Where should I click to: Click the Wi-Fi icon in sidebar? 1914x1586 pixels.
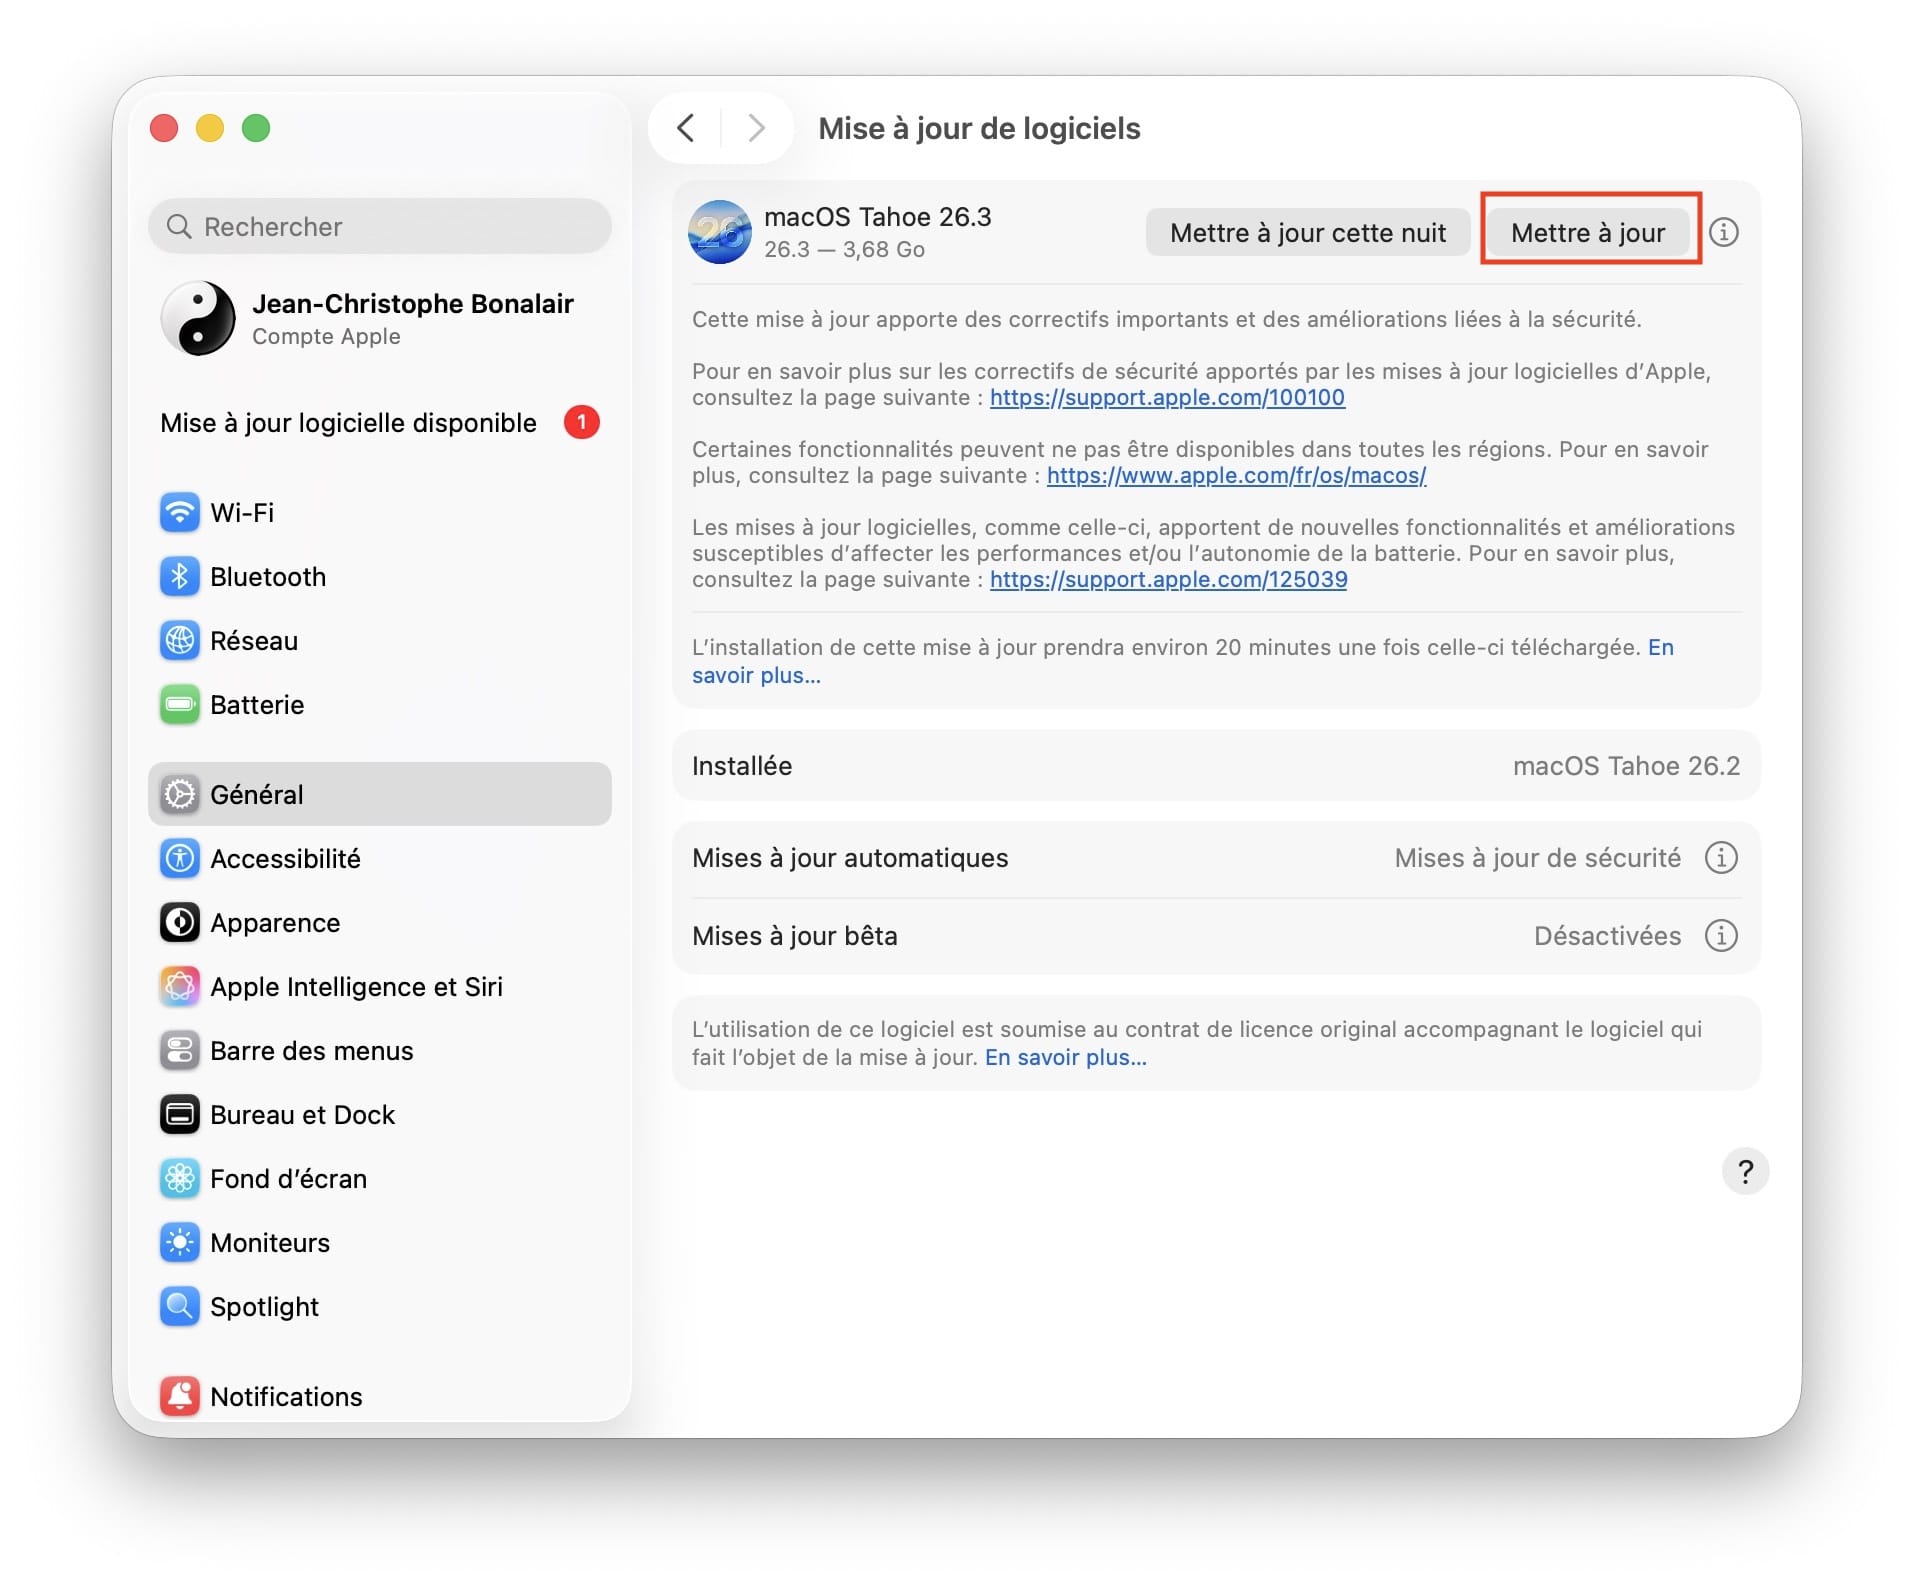click(x=179, y=512)
